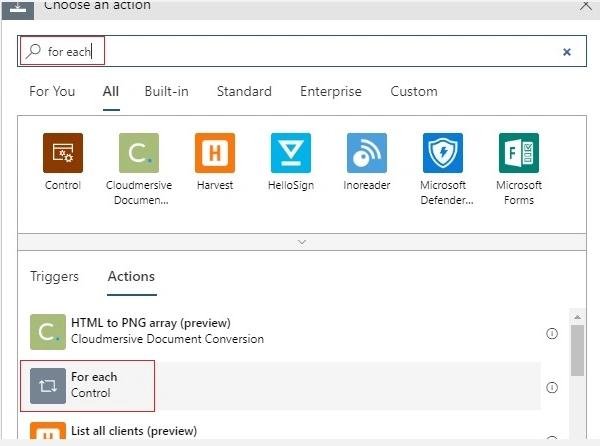
Task: Click the Cloudmersive Document Conversion subtitle
Action: pos(167,339)
